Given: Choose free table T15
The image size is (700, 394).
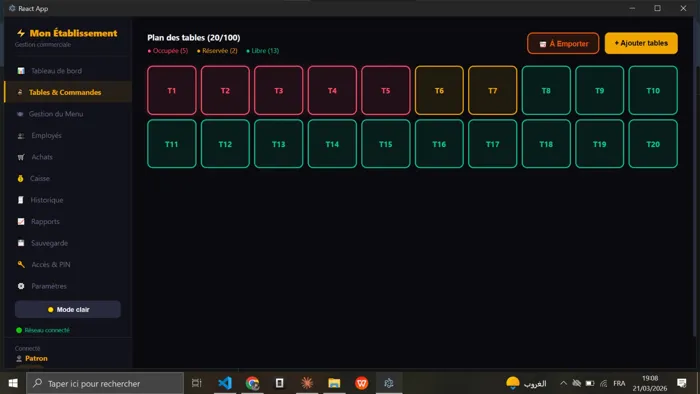Looking at the screenshot, I should (386, 144).
